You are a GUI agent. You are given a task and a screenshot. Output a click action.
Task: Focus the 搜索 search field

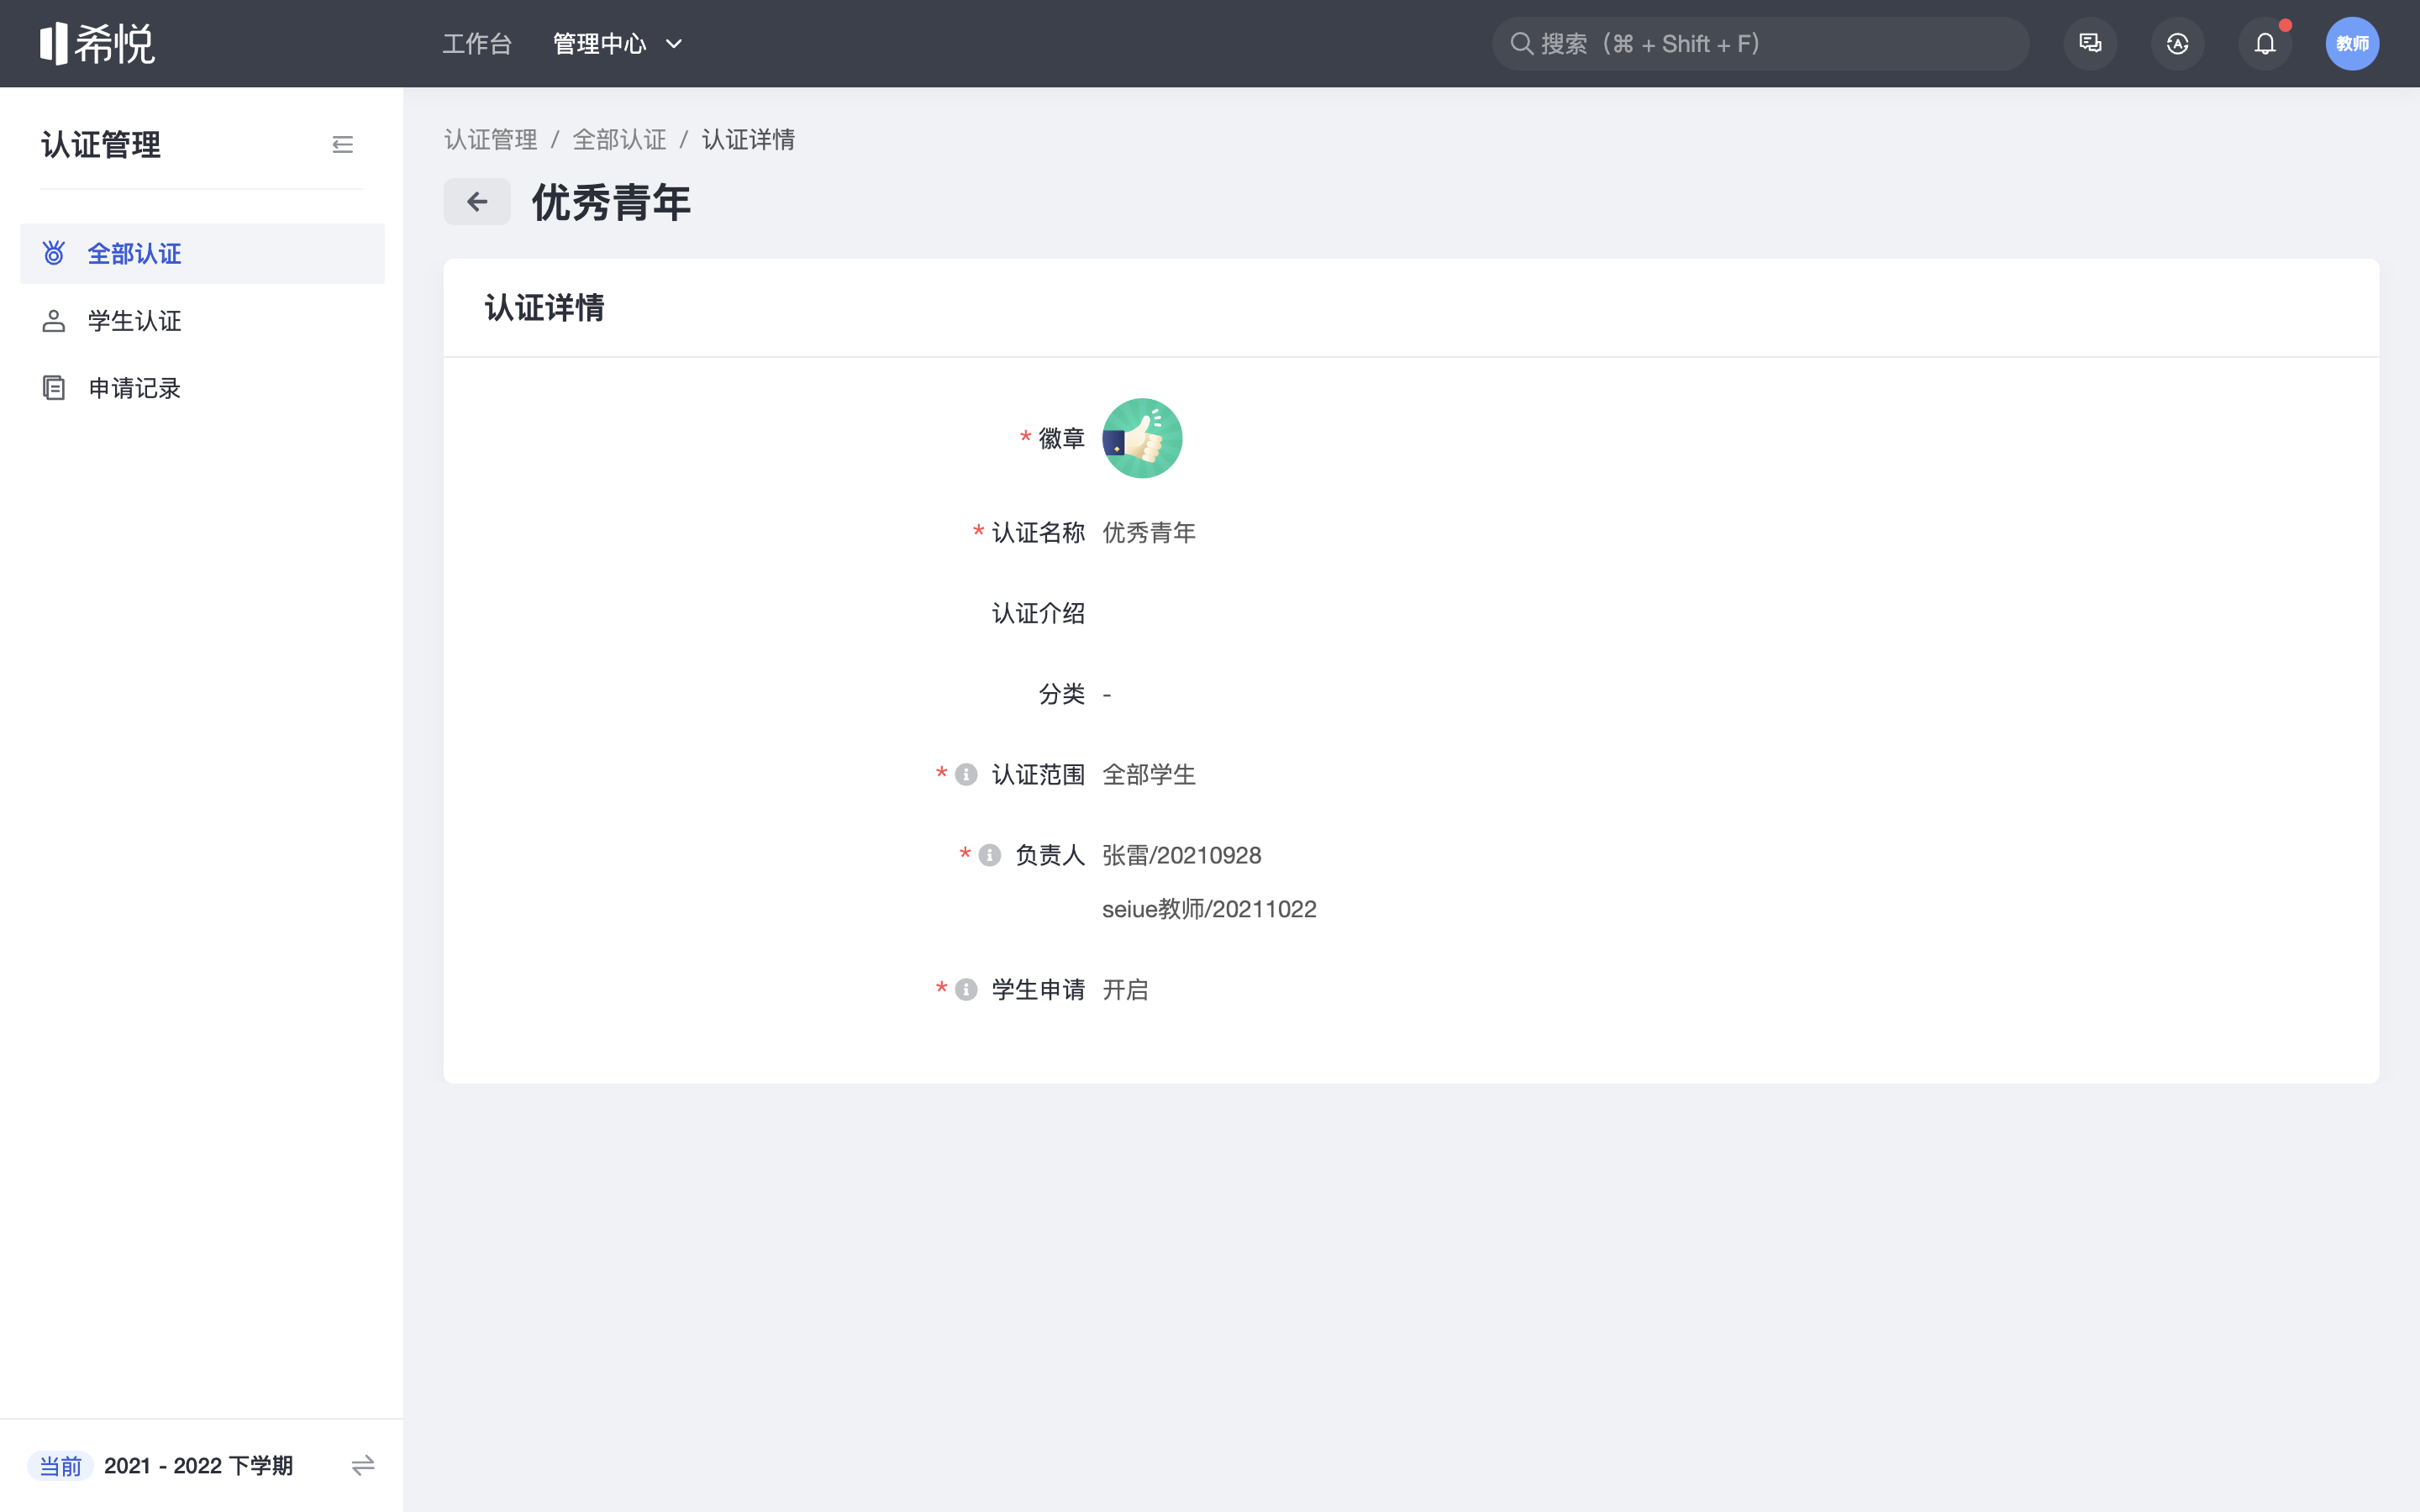[1760, 44]
